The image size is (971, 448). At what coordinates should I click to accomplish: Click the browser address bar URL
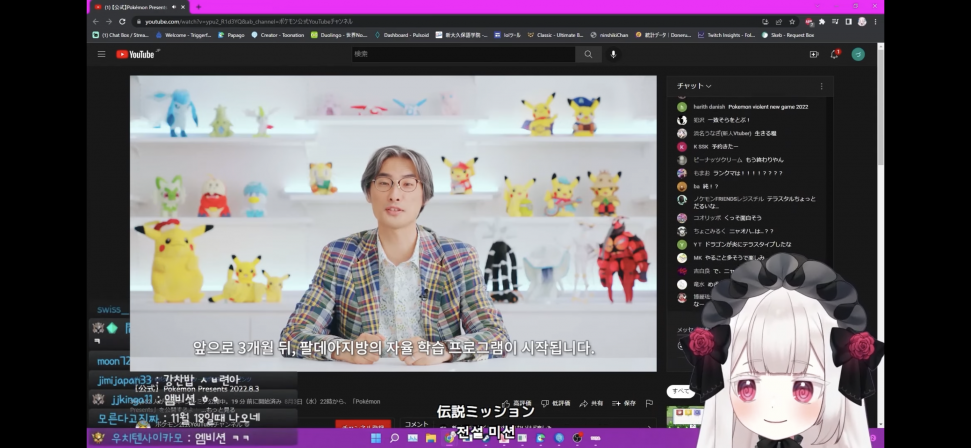pos(249,22)
